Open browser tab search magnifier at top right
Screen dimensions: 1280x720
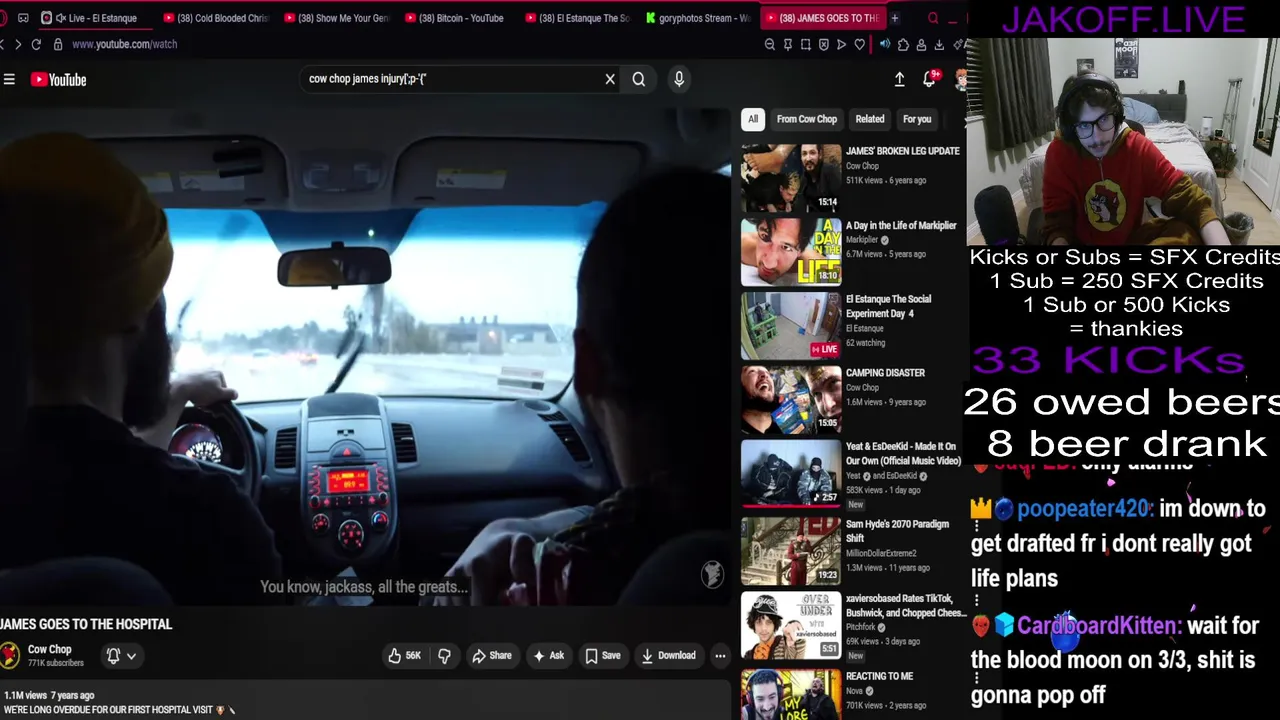[933, 18]
